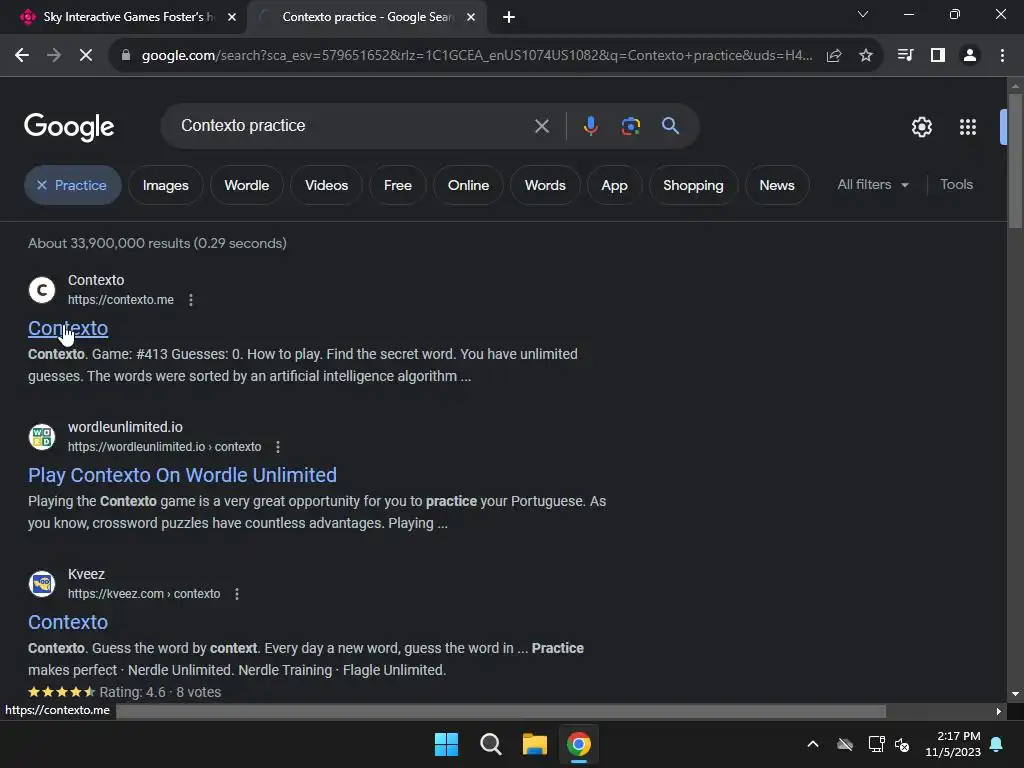Open Windows Start menu
1024x768 pixels.
click(447, 744)
